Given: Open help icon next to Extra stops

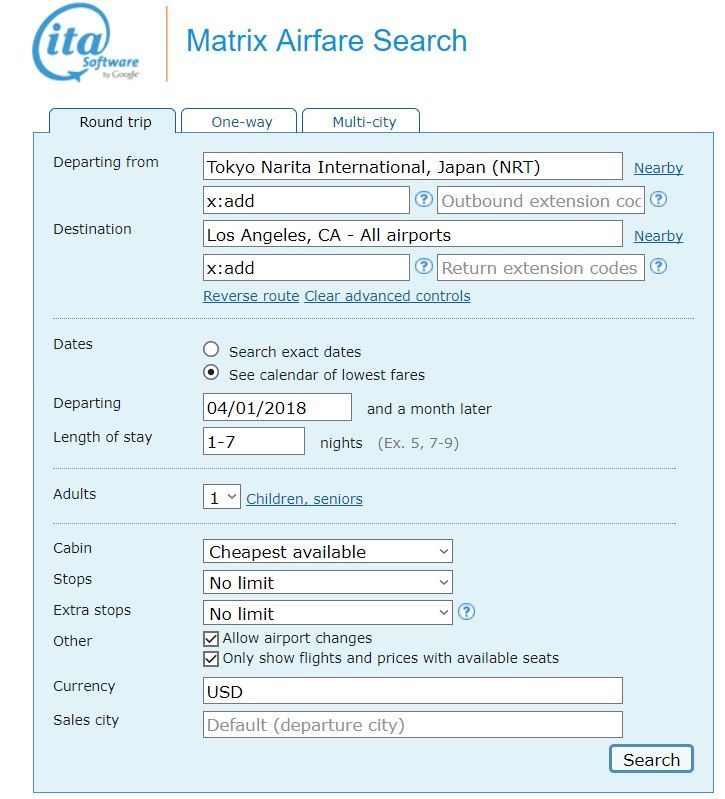Looking at the screenshot, I should [x=466, y=612].
